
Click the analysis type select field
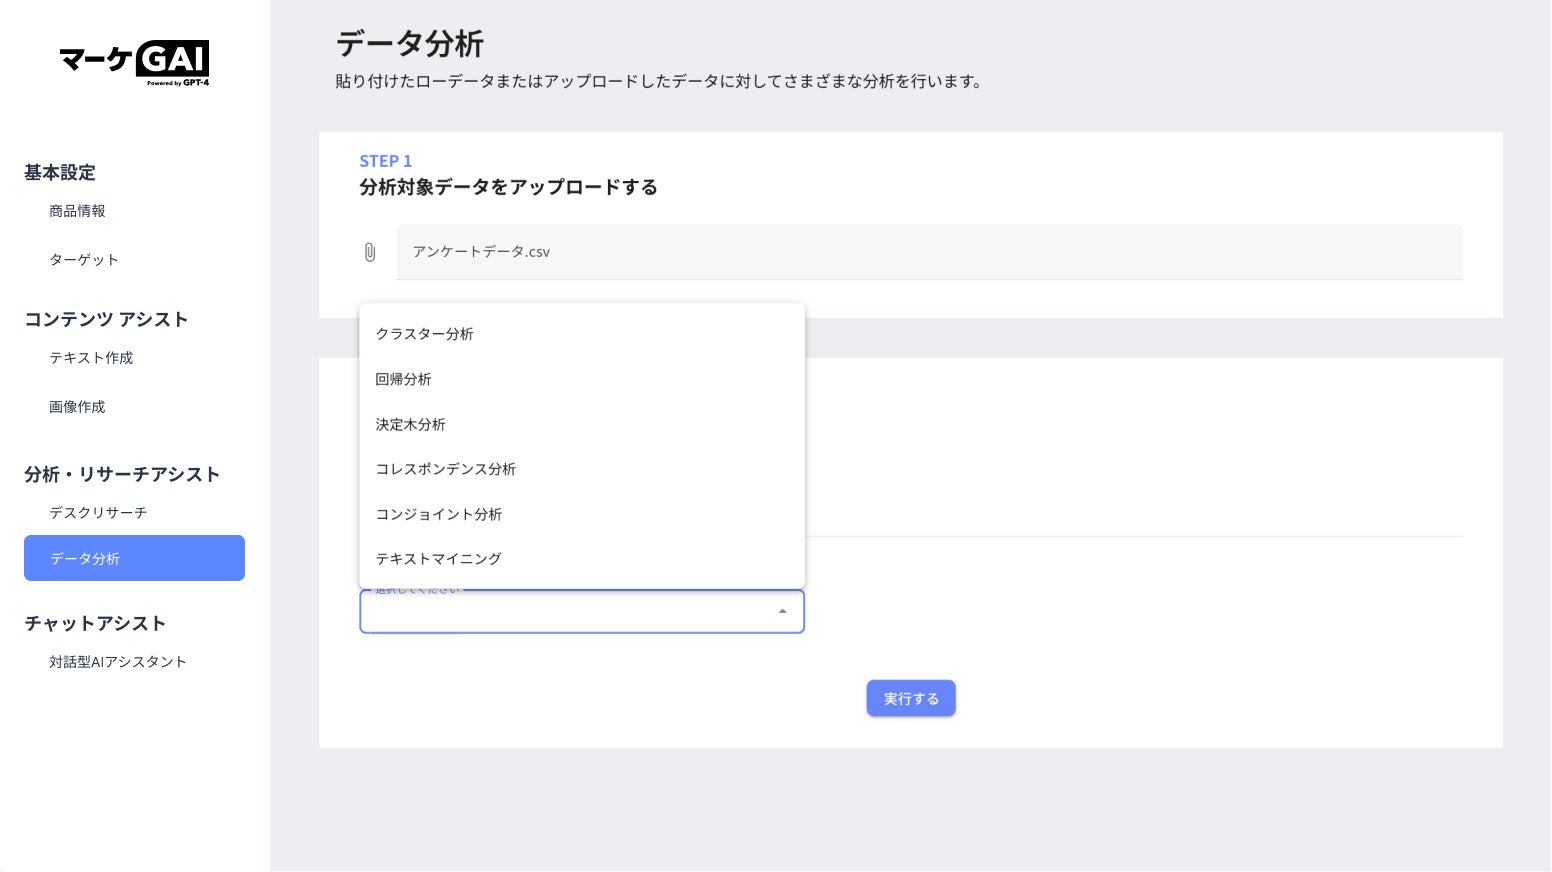[565, 612]
